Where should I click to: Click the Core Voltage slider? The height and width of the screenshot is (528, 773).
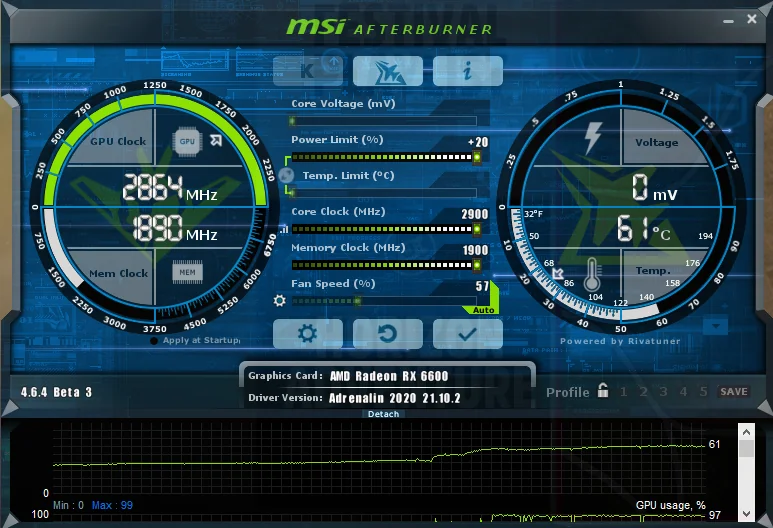(x=384, y=121)
